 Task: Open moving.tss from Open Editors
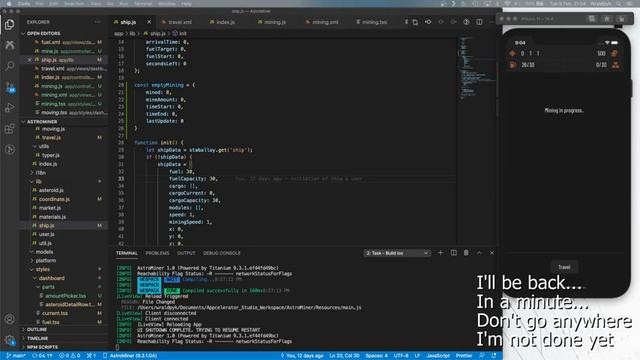pyautogui.click(x=63, y=113)
